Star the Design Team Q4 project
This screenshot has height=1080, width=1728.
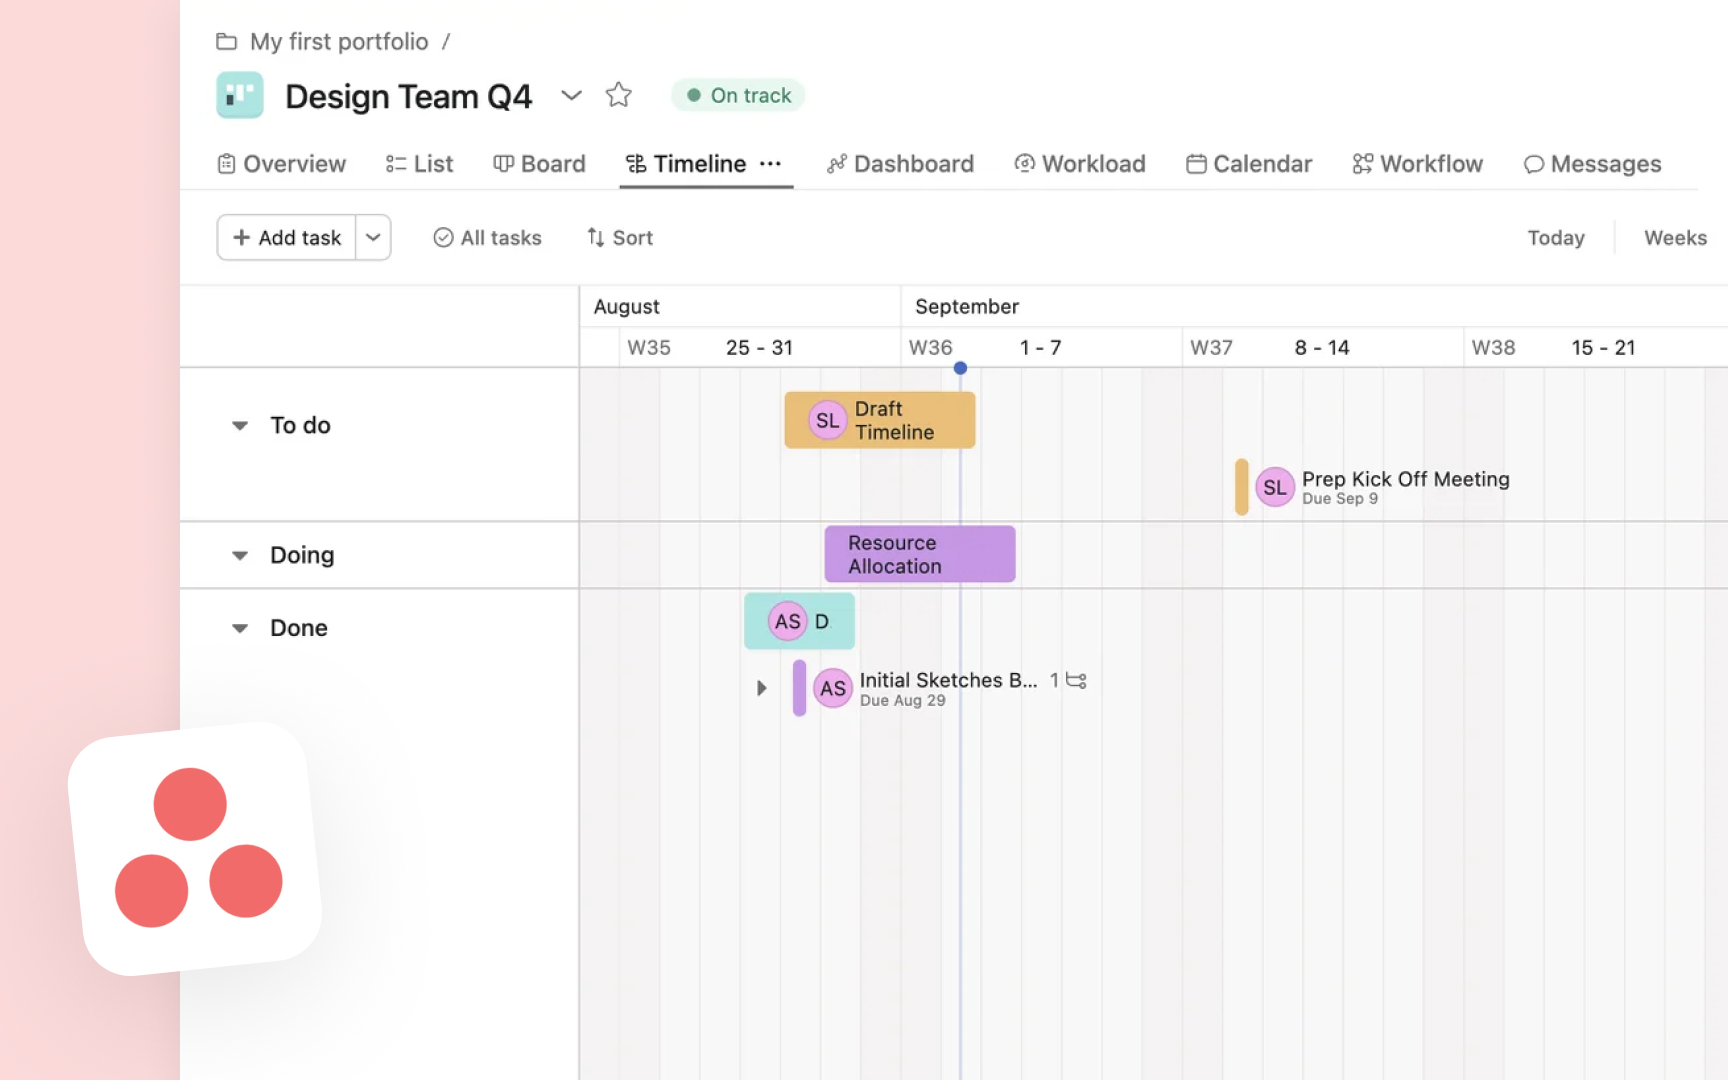click(618, 94)
